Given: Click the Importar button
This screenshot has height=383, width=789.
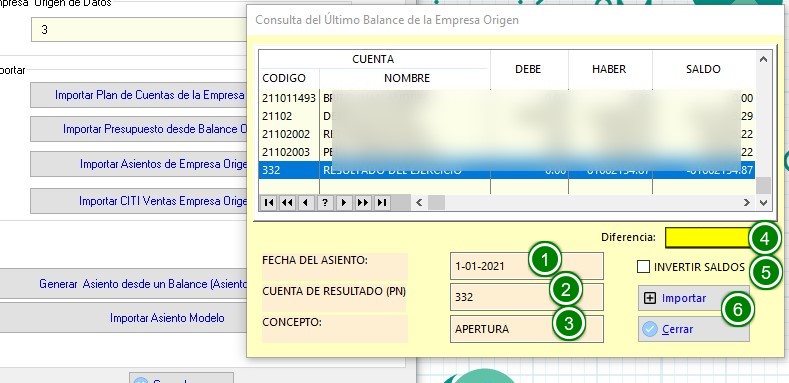Looking at the screenshot, I should 693,298.
